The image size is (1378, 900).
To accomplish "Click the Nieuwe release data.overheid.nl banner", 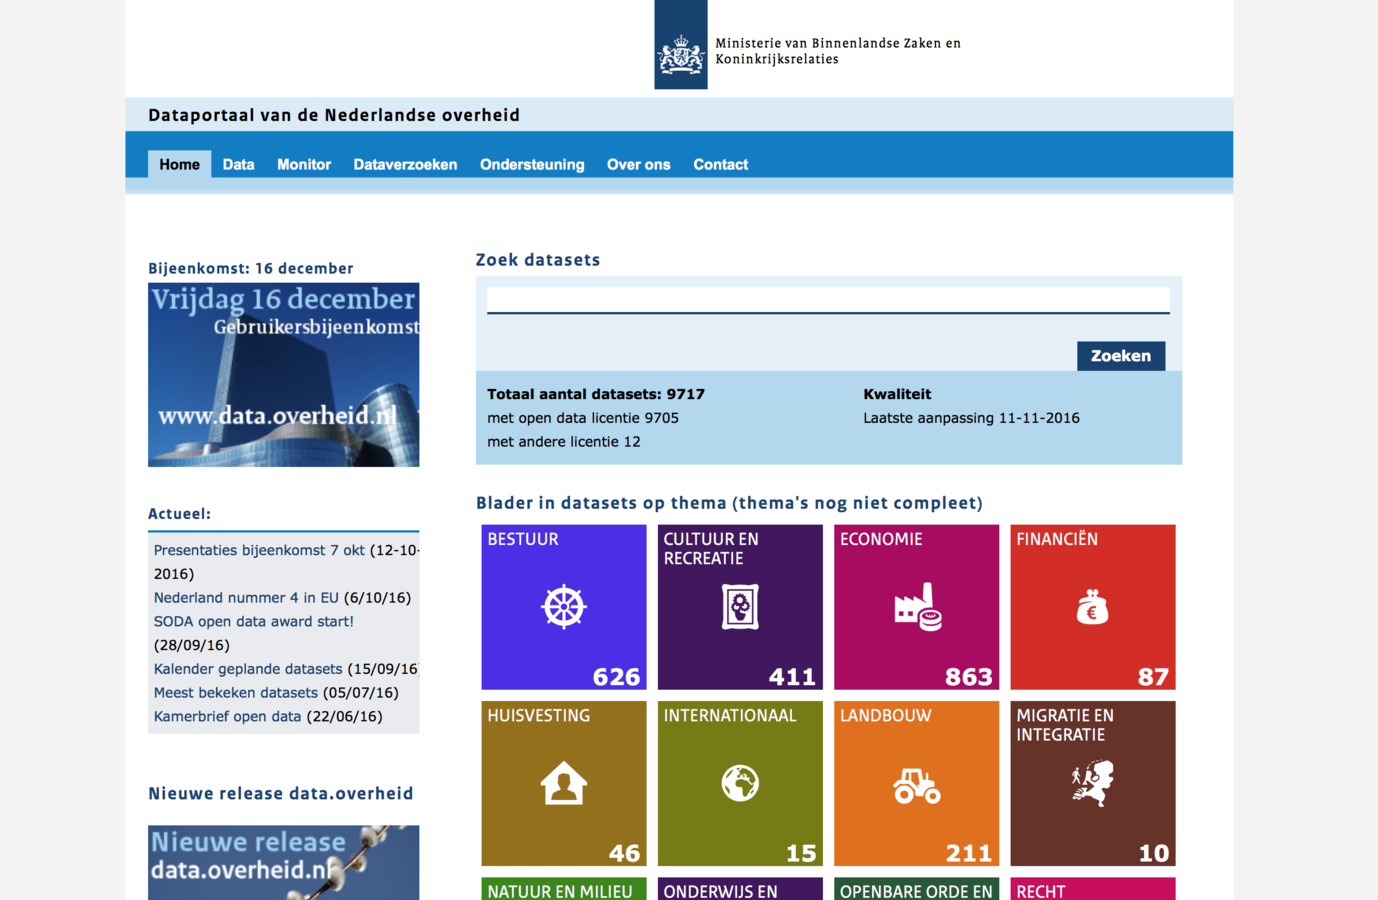I will pos(284,862).
